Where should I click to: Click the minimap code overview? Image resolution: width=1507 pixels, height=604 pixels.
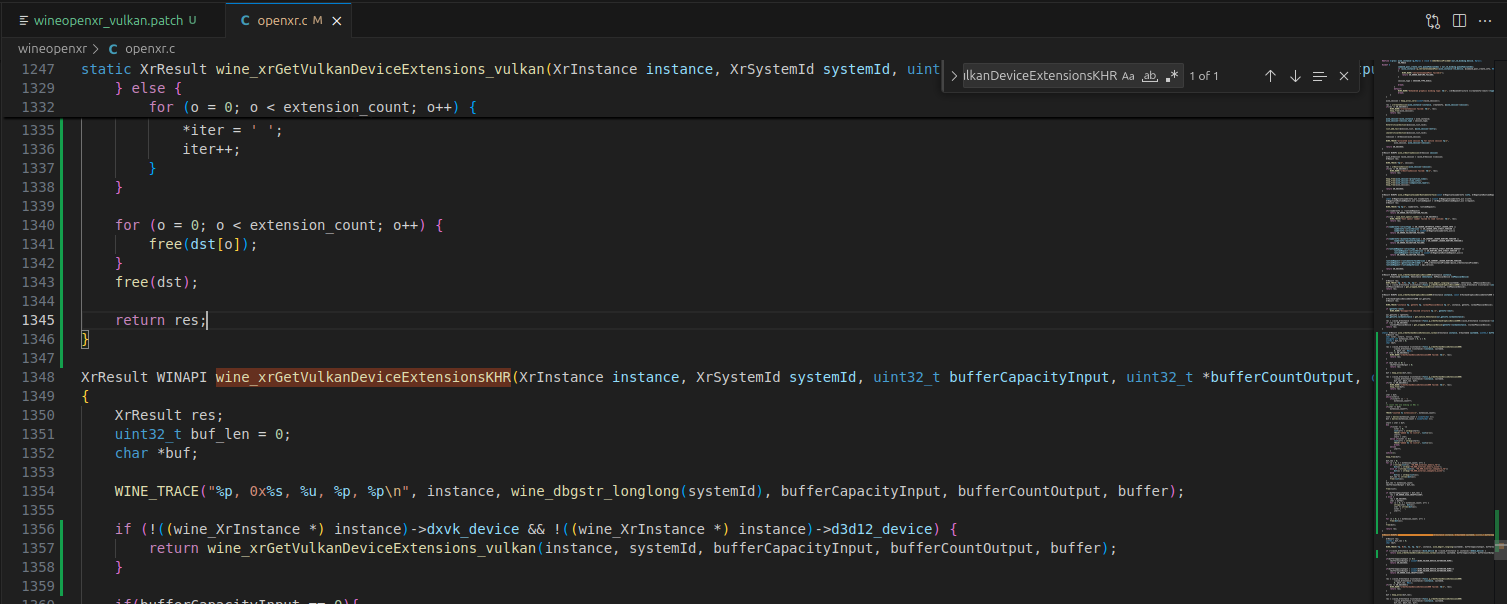pyautogui.click(x=1435, y=330)
